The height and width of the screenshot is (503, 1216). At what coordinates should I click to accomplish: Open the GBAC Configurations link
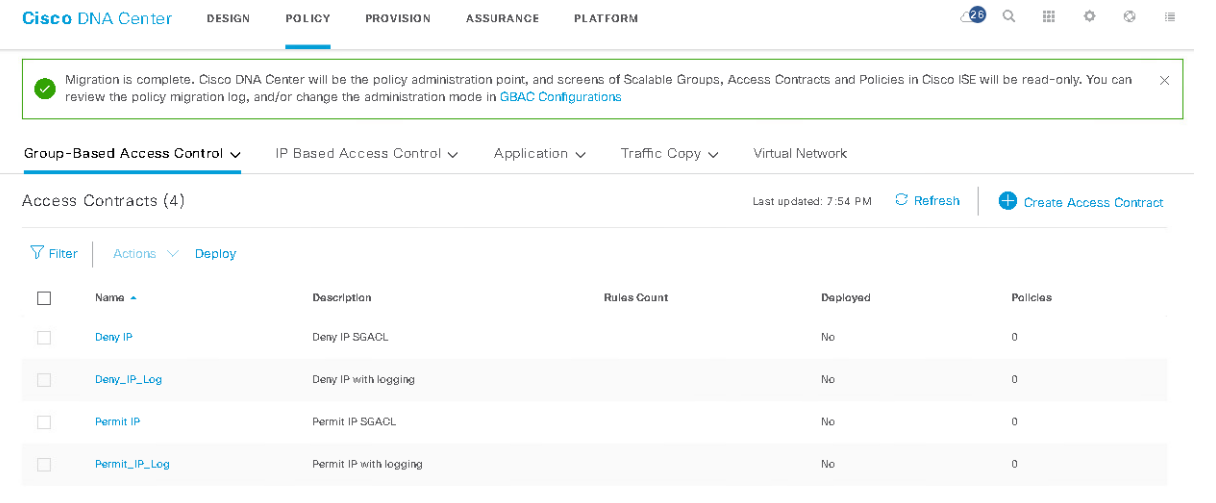[560, 97]
